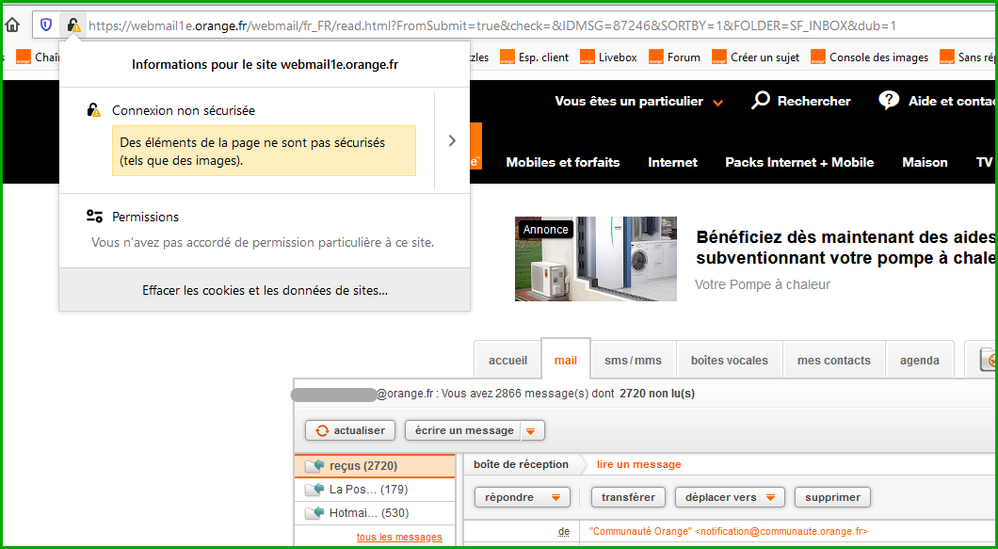
Task: Open the Livebox bookmark
Action: click(x=608, y=57)
